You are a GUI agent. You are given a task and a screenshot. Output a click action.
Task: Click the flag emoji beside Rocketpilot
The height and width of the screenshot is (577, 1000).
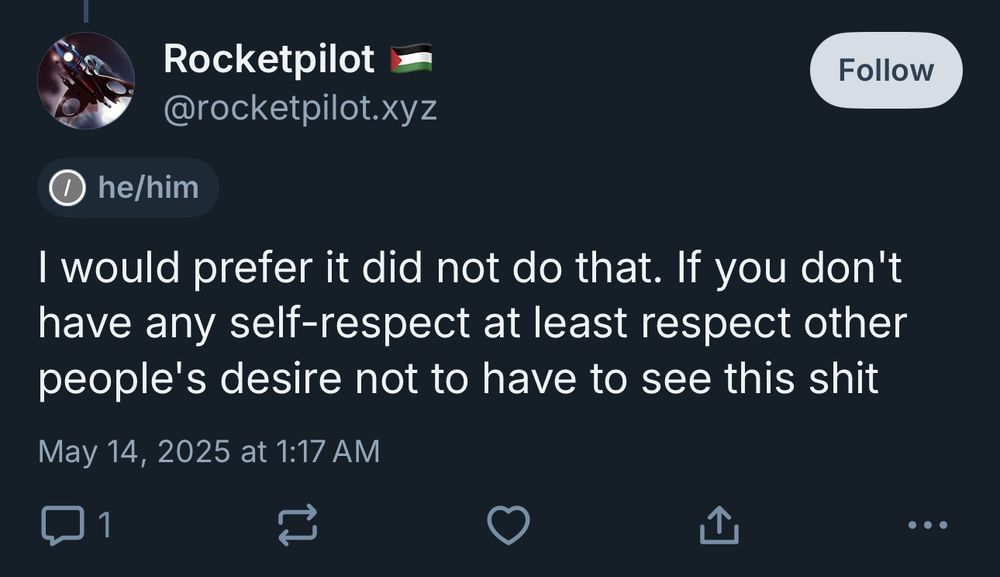(x=411, y=59)
